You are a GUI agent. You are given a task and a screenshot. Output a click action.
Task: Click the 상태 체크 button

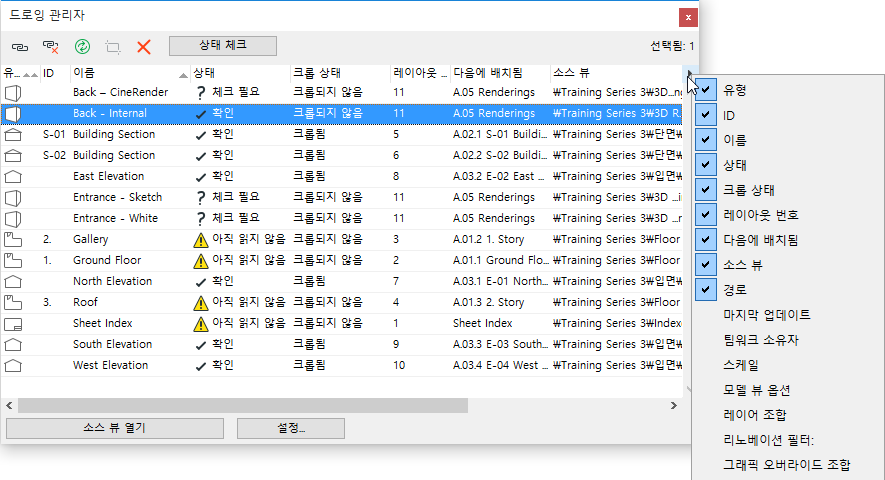click(x=223, y=46)
